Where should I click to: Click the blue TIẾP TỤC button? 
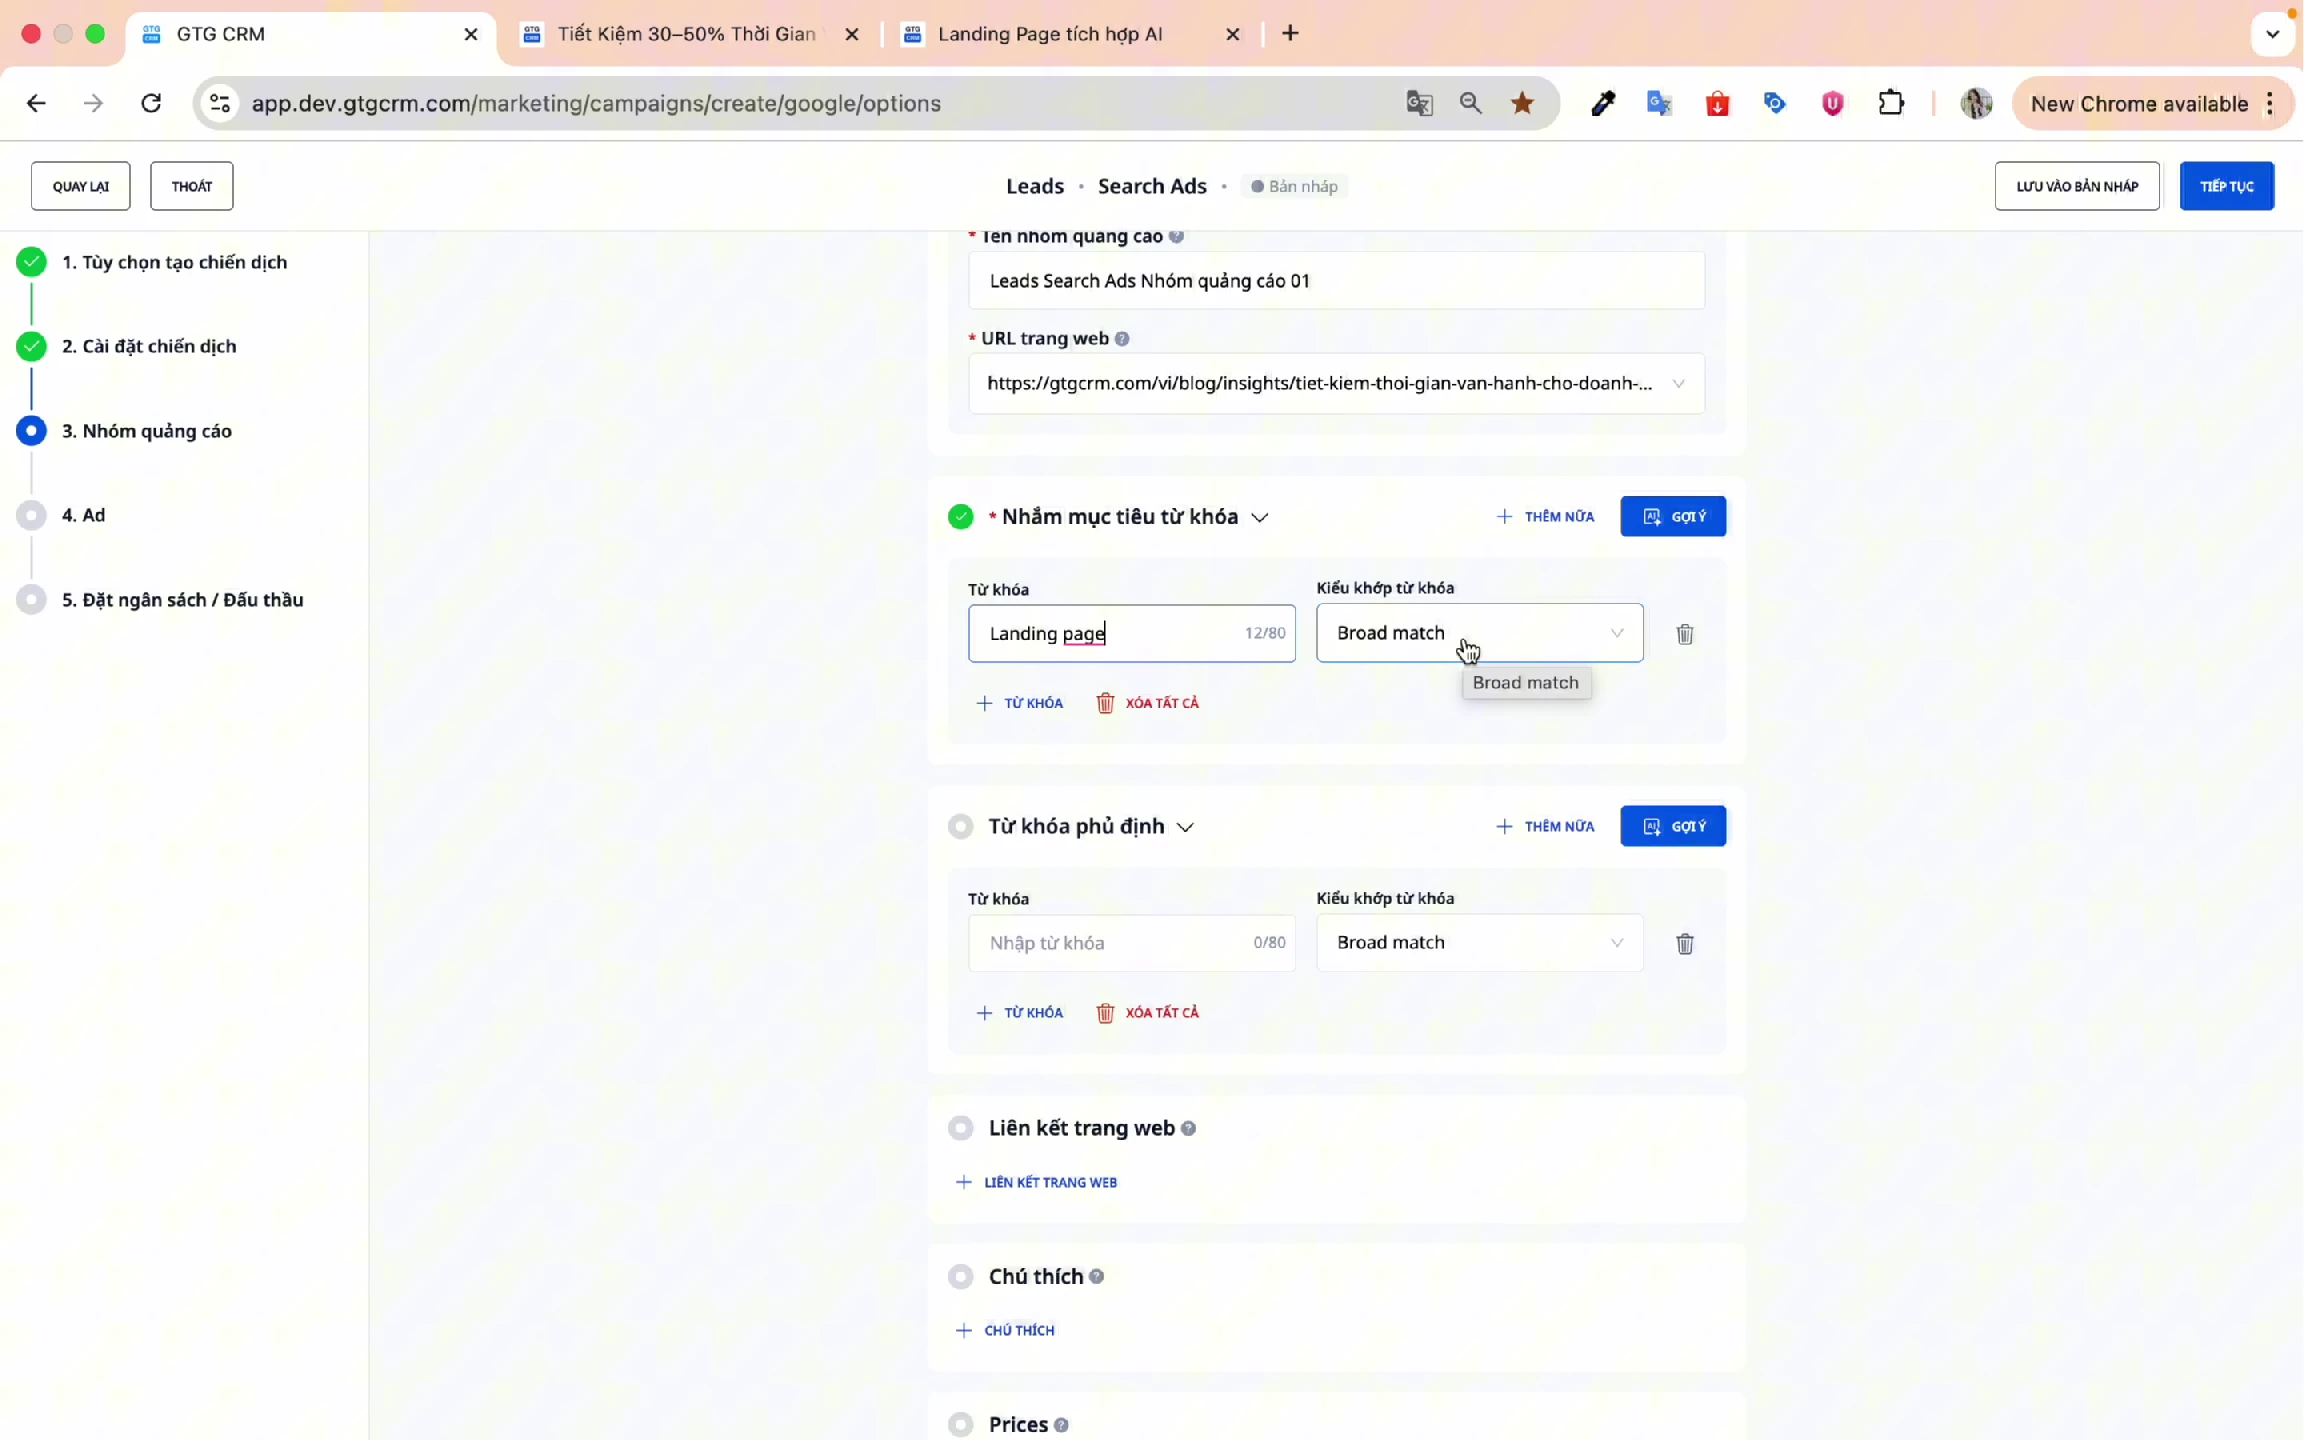pos(2226,186)
